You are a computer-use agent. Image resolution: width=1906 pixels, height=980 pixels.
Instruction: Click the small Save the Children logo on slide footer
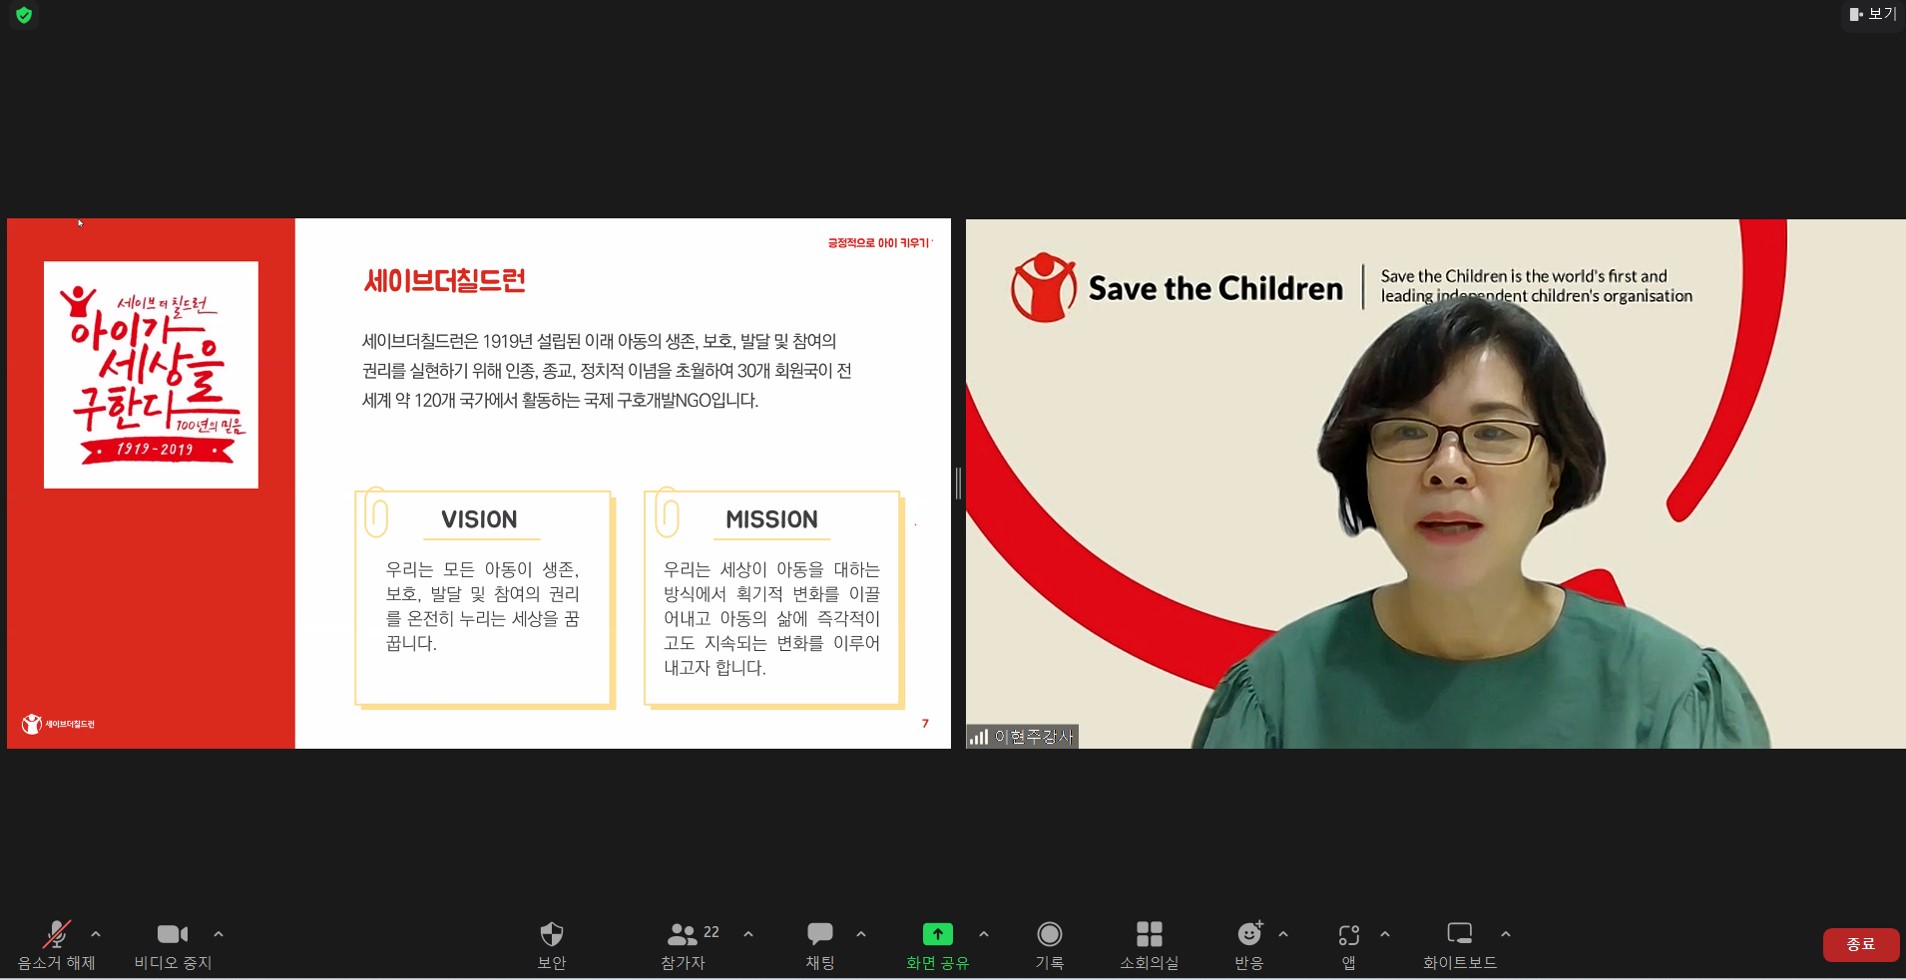click(58, 724)
